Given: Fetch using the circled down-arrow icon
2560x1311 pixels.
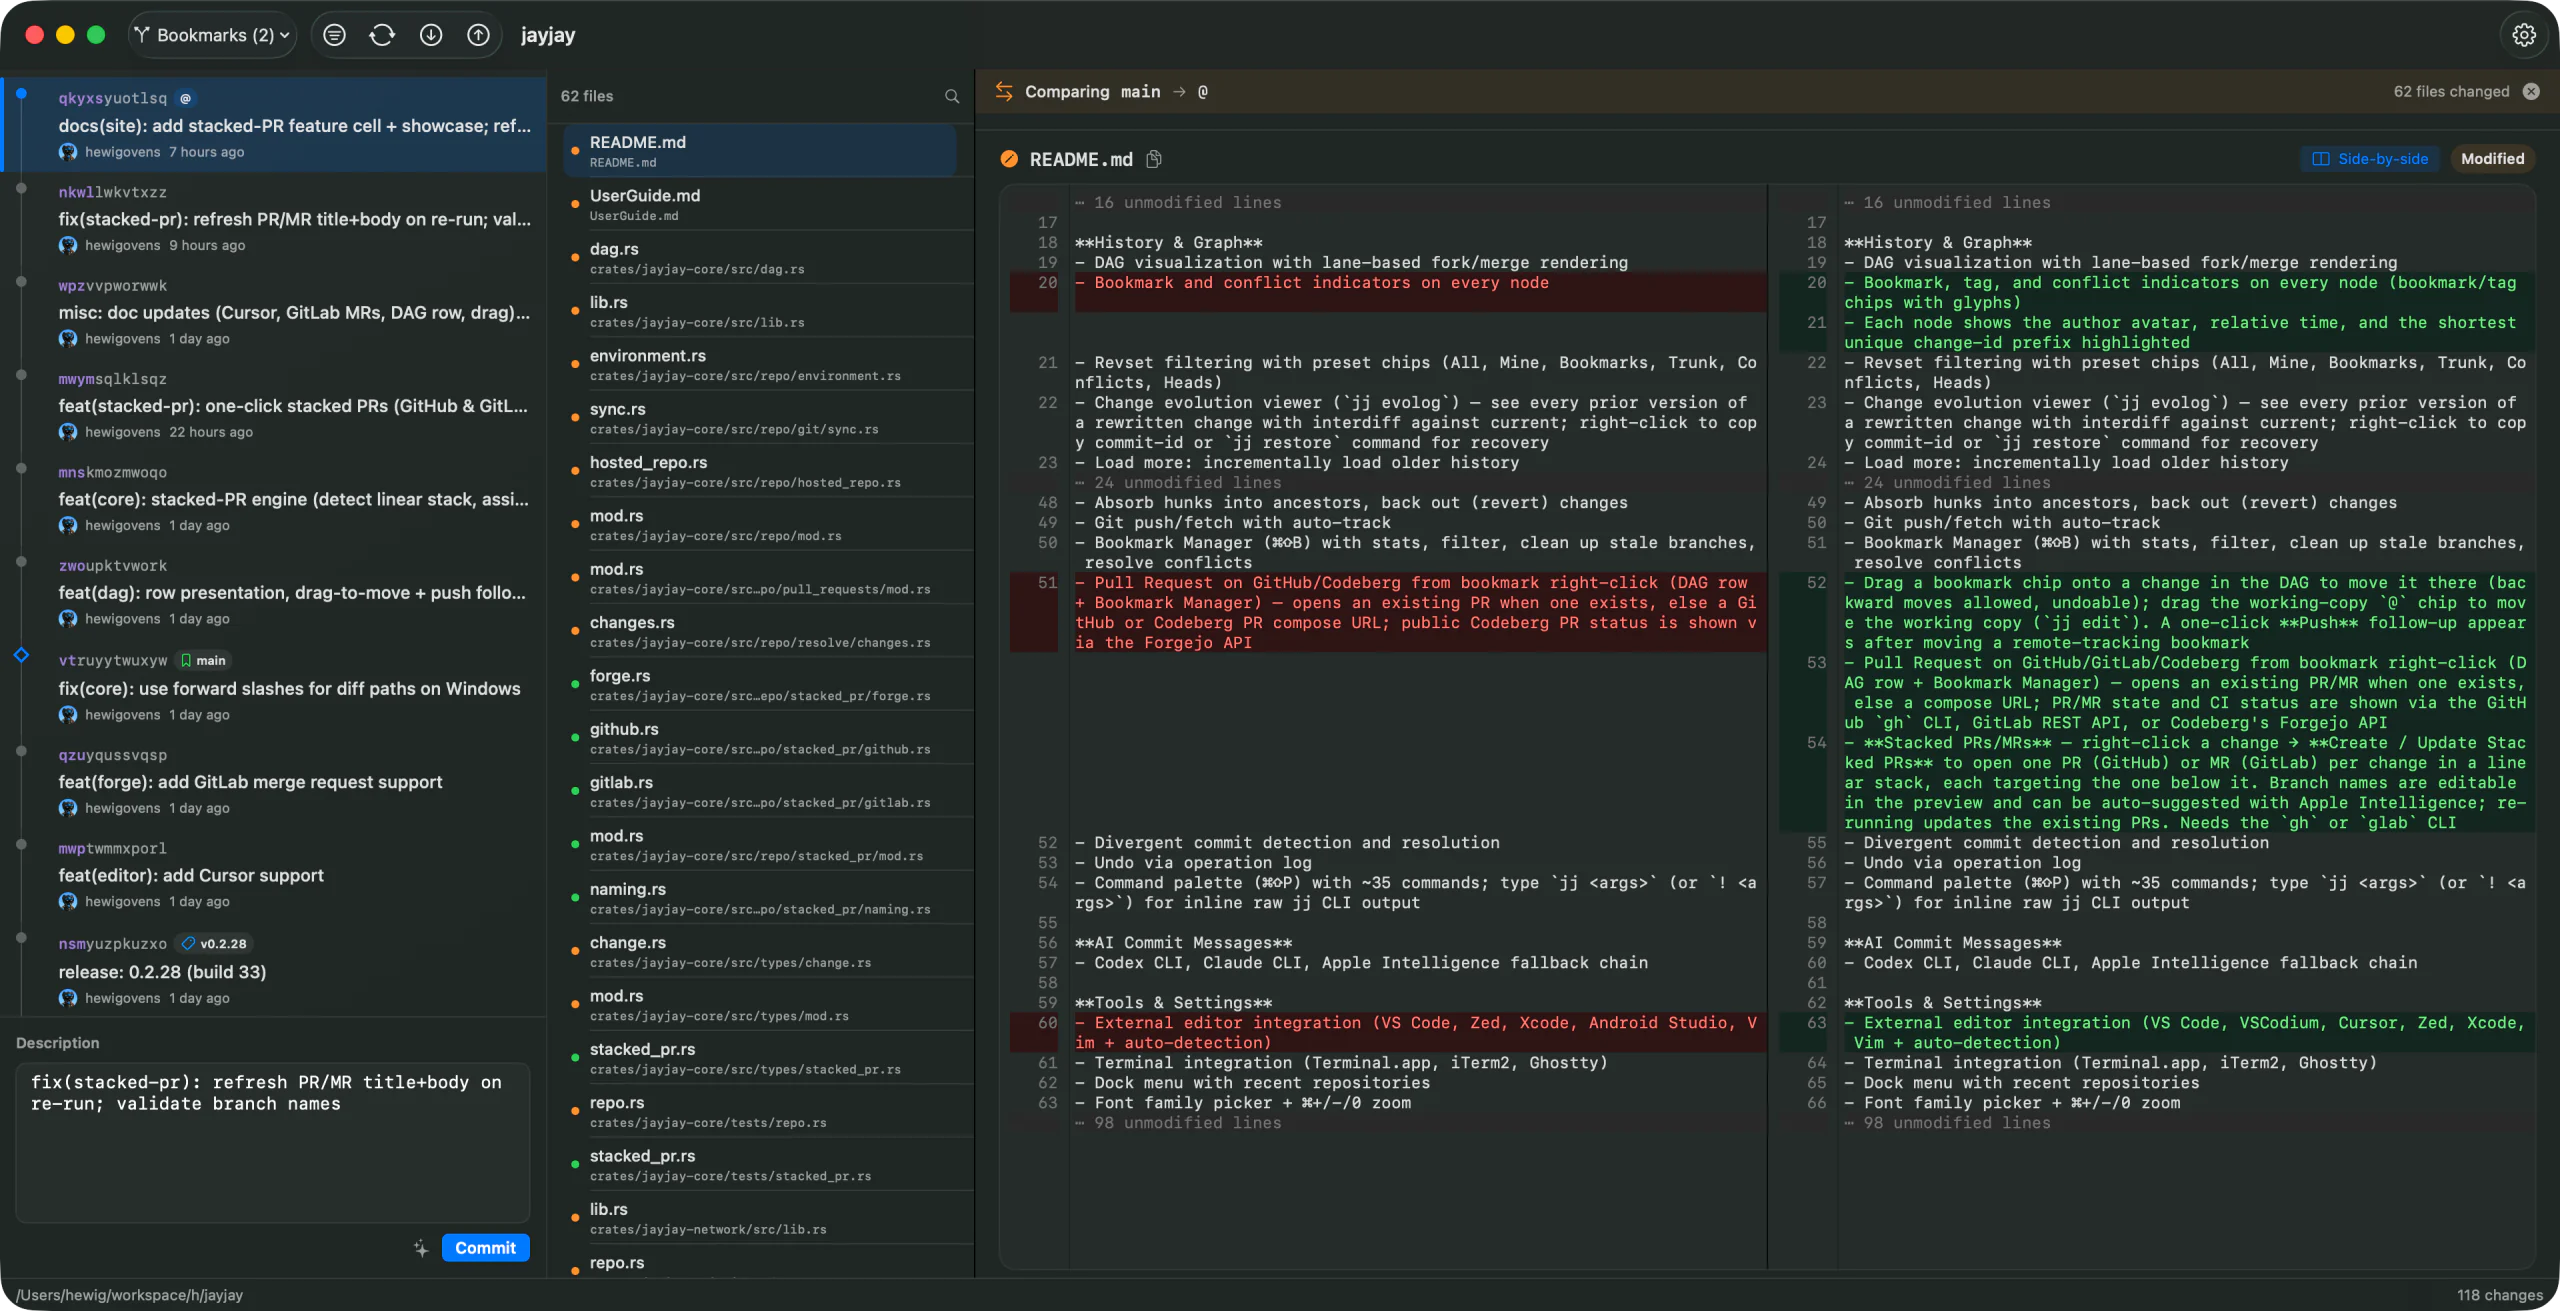Looking at the screenshot, I should 431,35.
